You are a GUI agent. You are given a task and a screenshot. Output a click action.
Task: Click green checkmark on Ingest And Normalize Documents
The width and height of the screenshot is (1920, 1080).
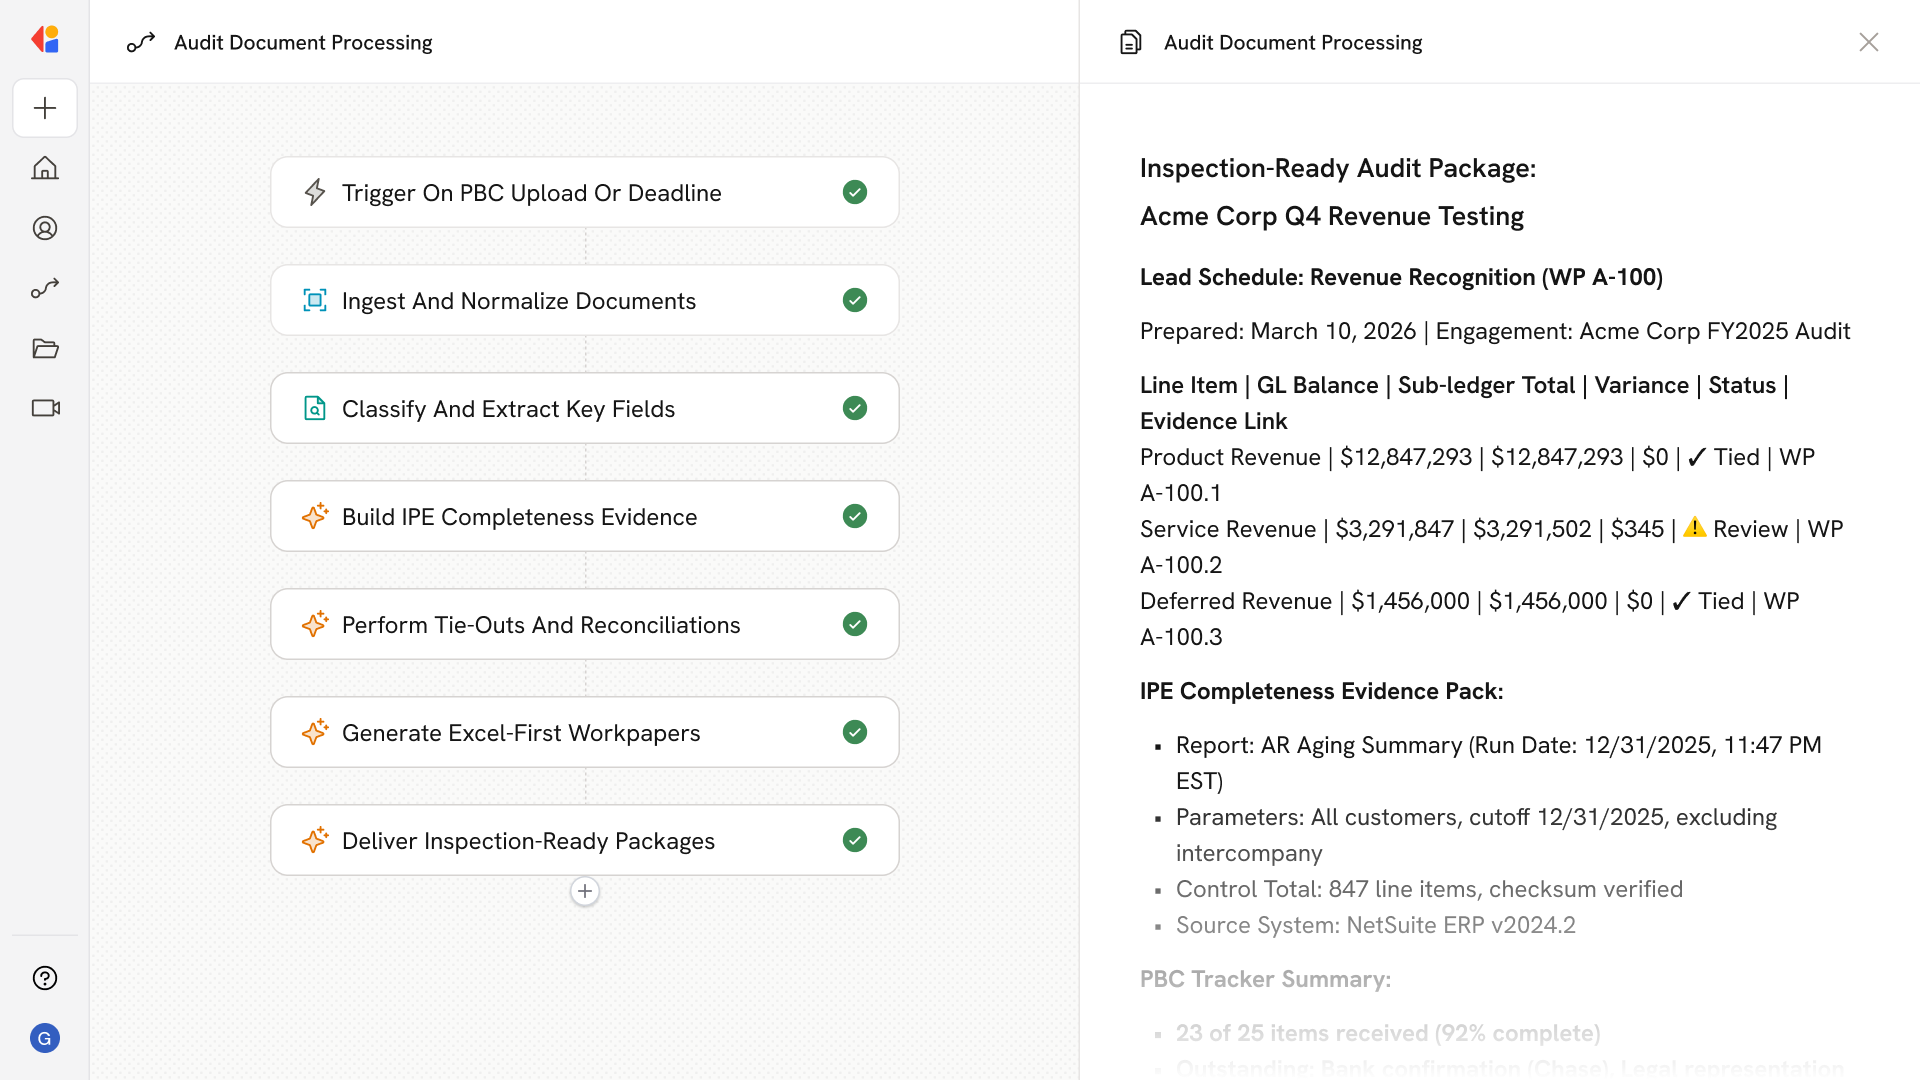(855, 300)
